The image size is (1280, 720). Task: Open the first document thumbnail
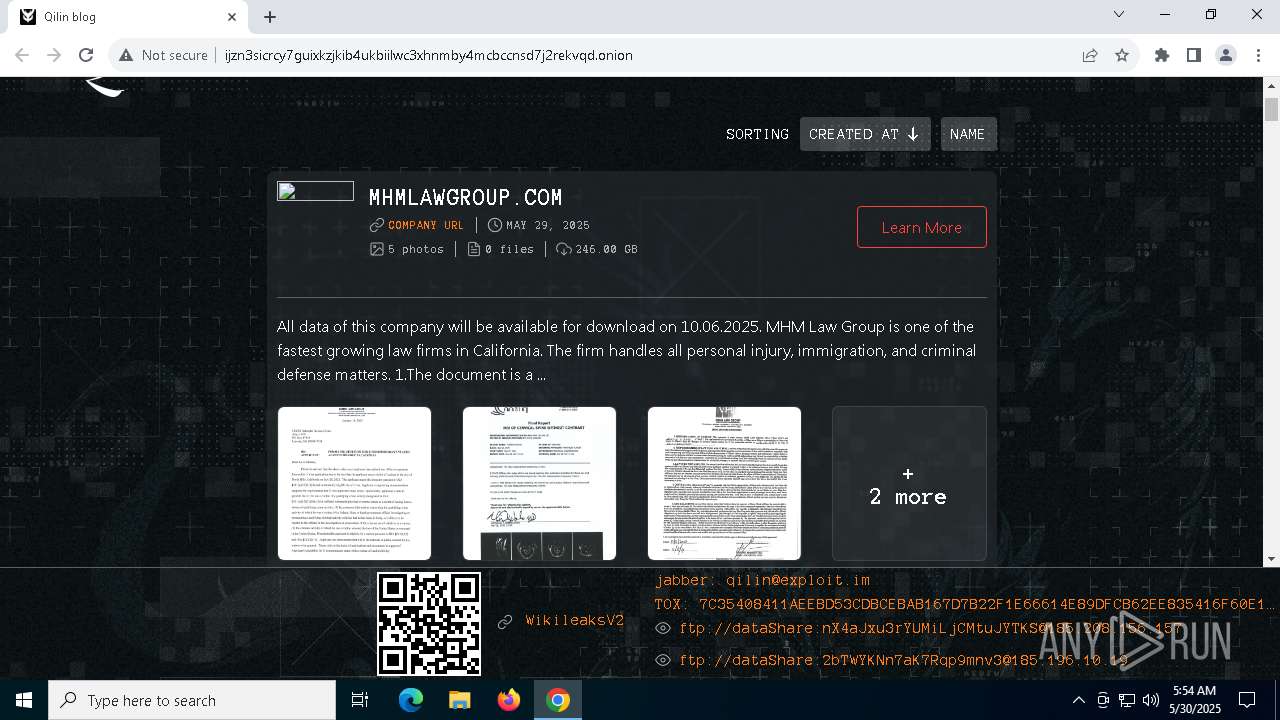click(354, 483)
